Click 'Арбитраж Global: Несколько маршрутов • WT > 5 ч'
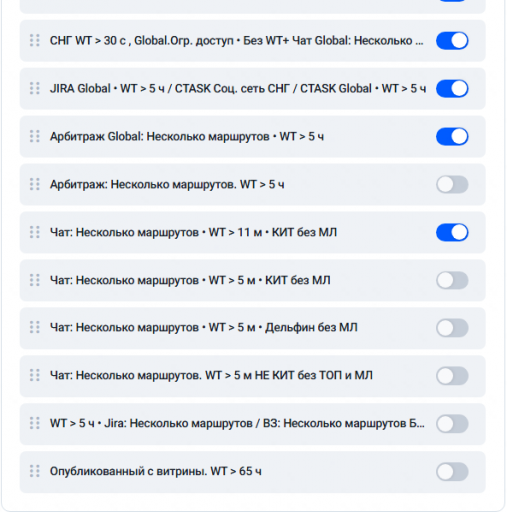The image size is (507, 512). (x=187, y=137)
